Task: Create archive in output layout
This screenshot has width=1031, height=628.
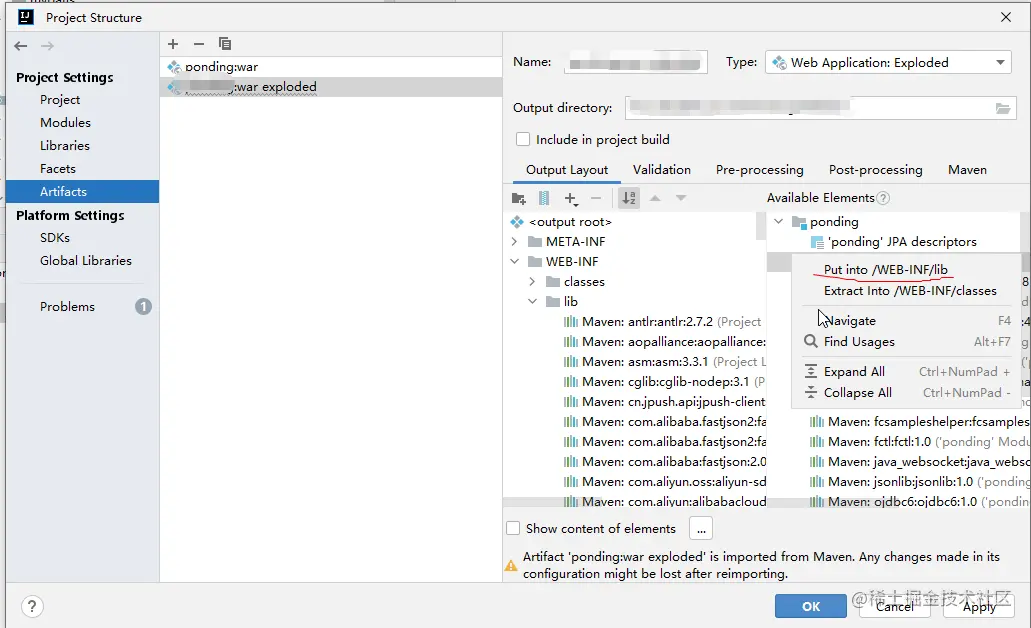Action: click(x=544, y=199)
